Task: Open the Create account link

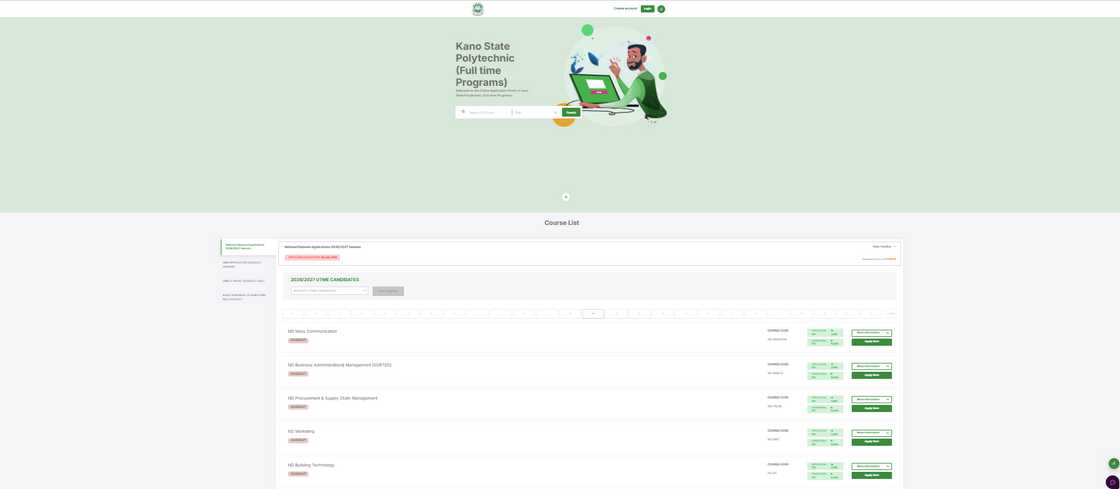Action: click(625, 9)
